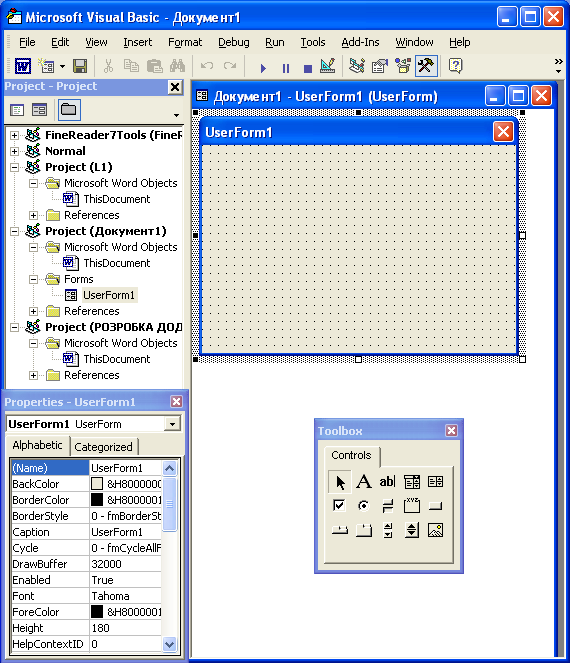
Task: Open the UserForm1 object dropdown in Properties
Action: pos(173,424)
